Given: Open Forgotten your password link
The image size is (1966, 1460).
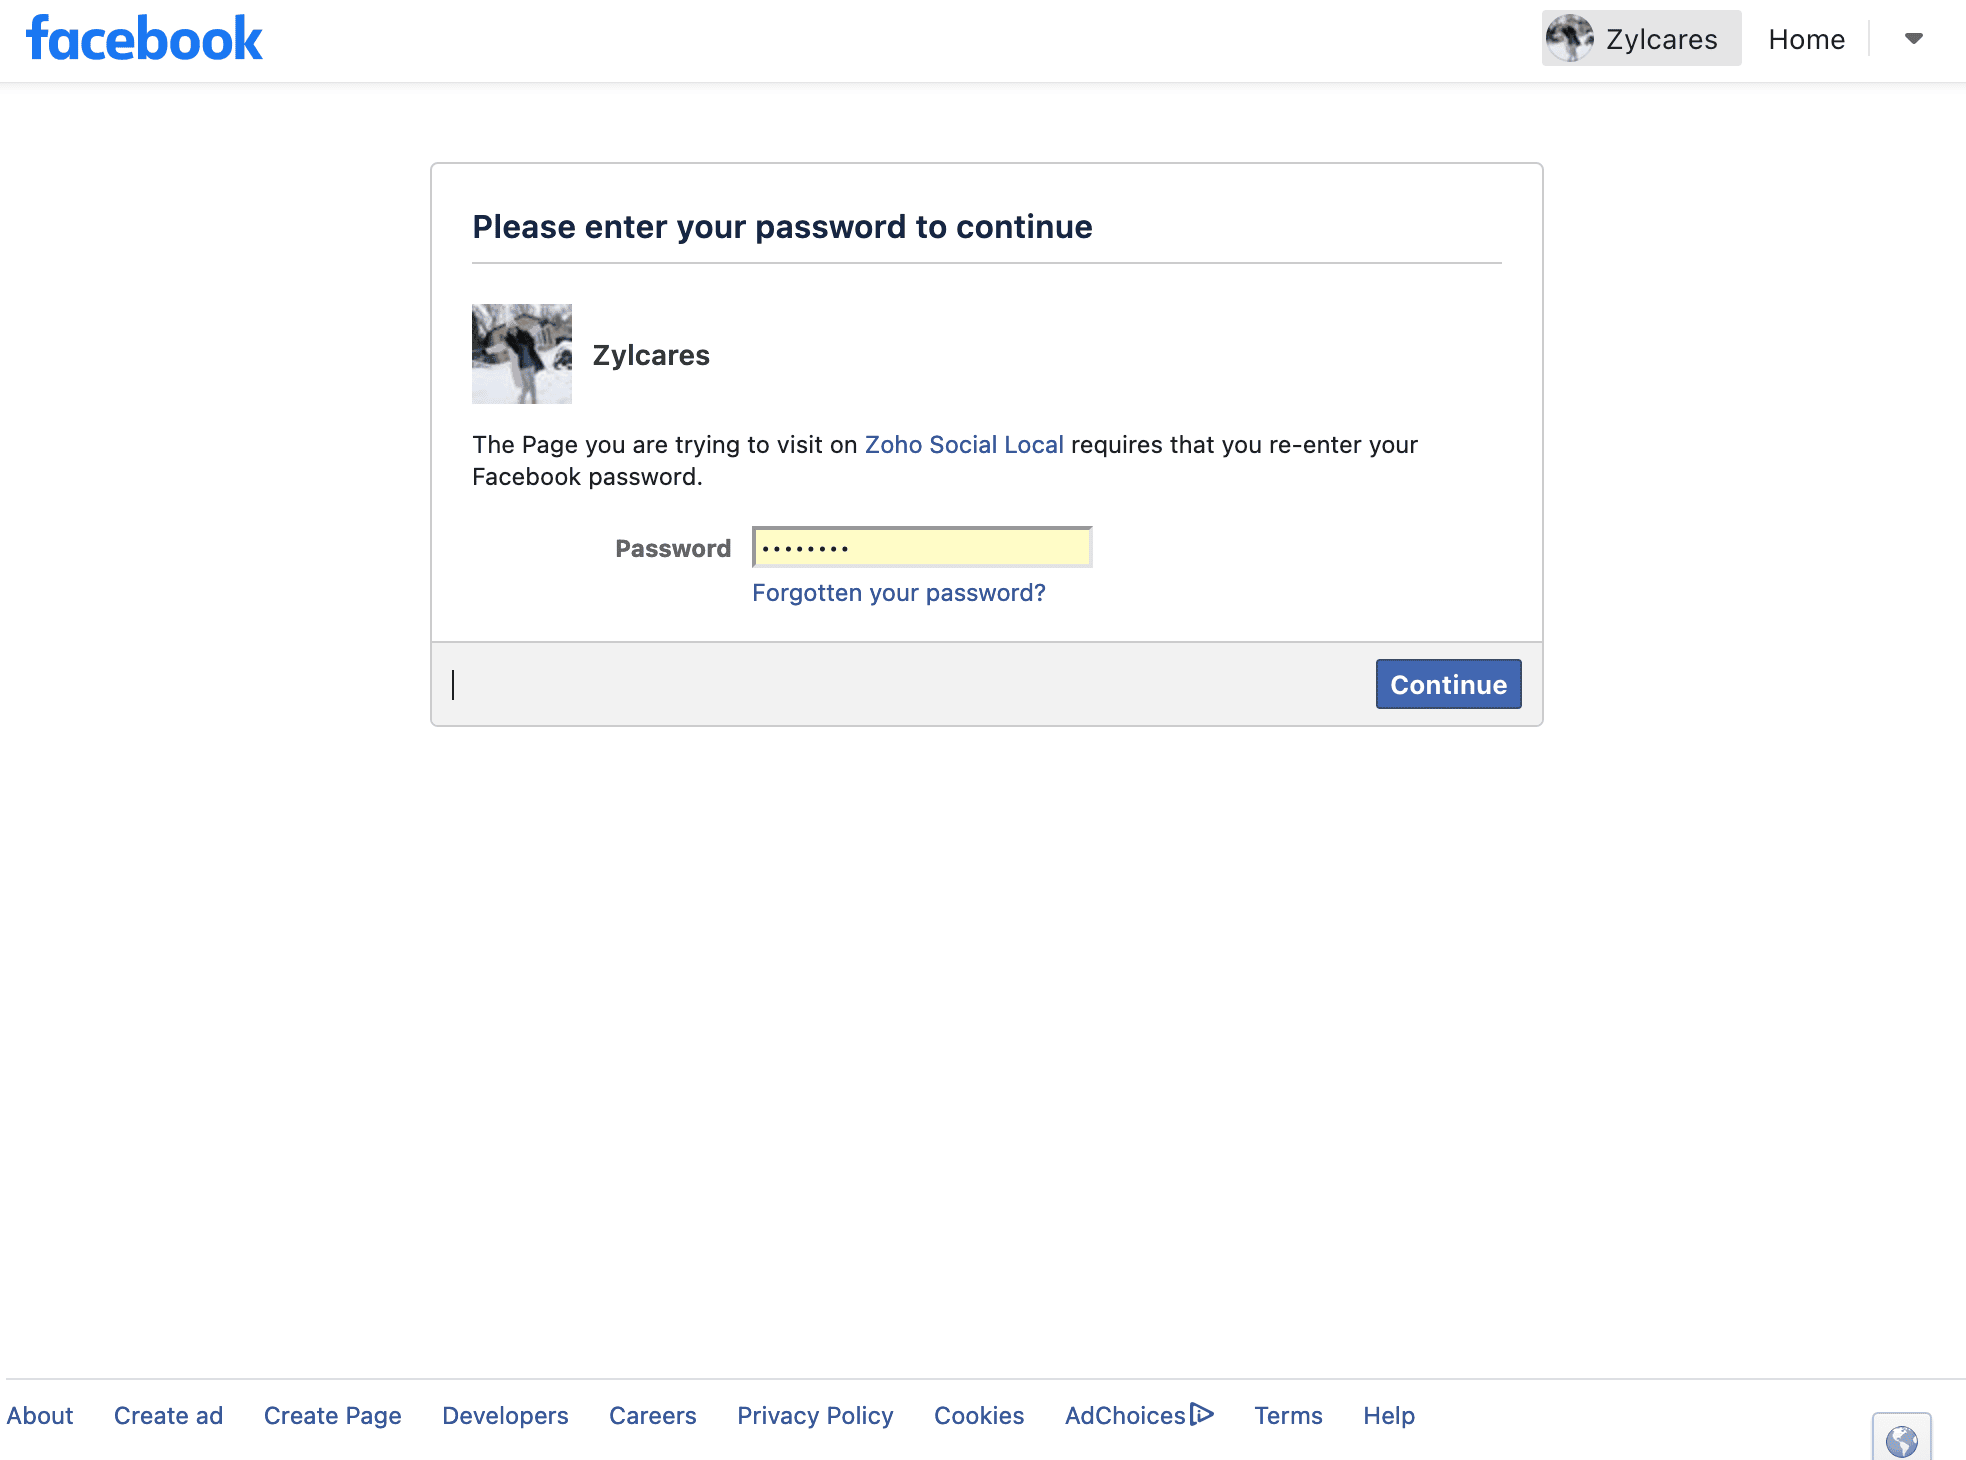Looking at the screenshot, I should [898, 593].
